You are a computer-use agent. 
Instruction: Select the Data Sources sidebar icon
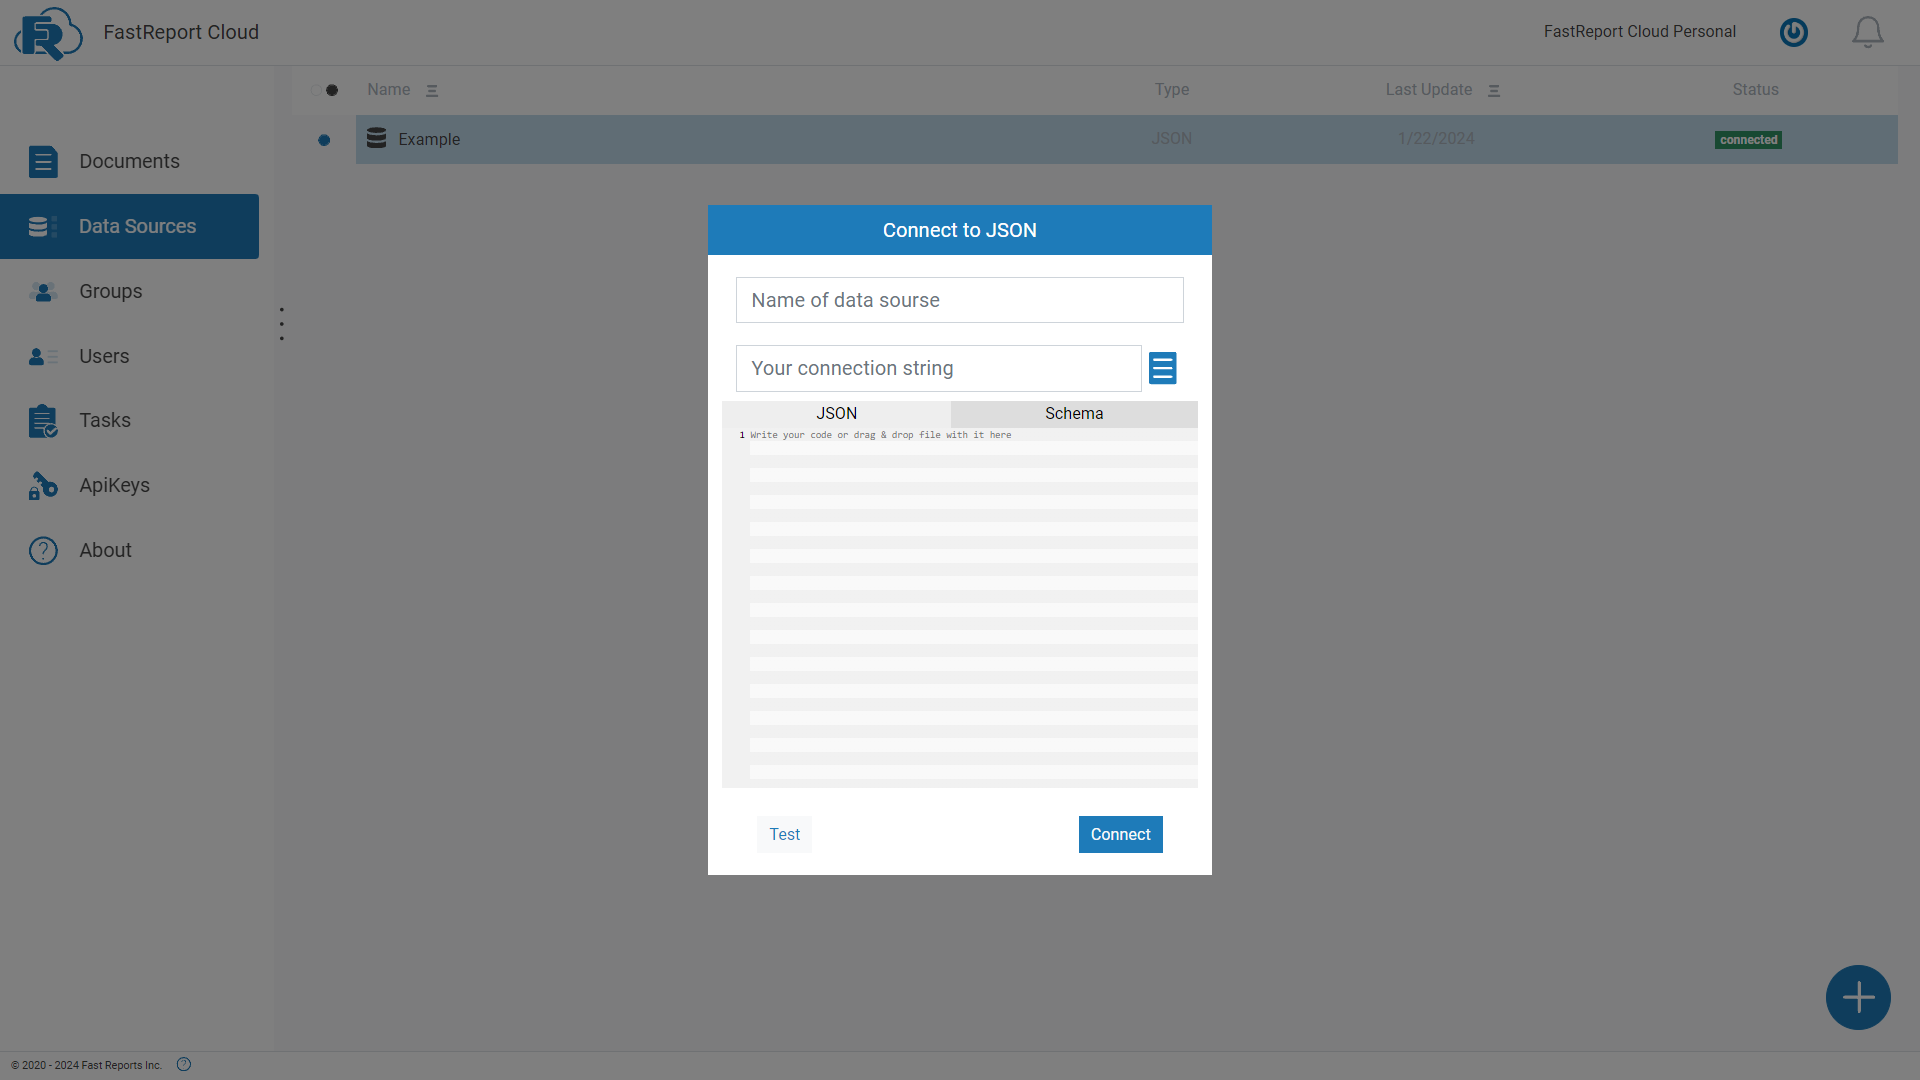pyautogui.click(x=40, y=226)
